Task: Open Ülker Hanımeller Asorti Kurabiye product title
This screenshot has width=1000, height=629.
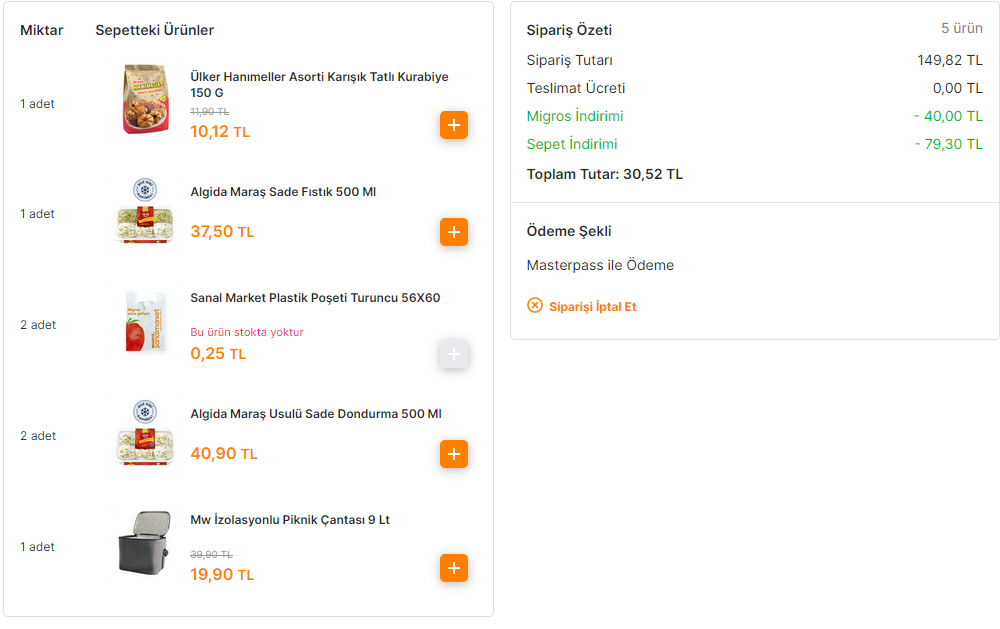Action: (x=319, y=85)
